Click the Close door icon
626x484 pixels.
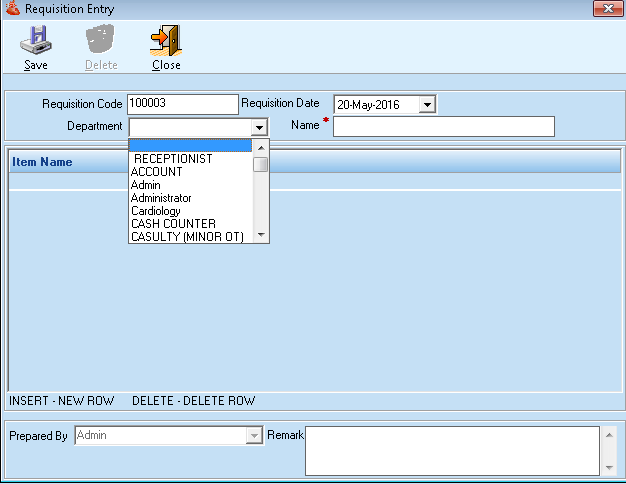166,40
